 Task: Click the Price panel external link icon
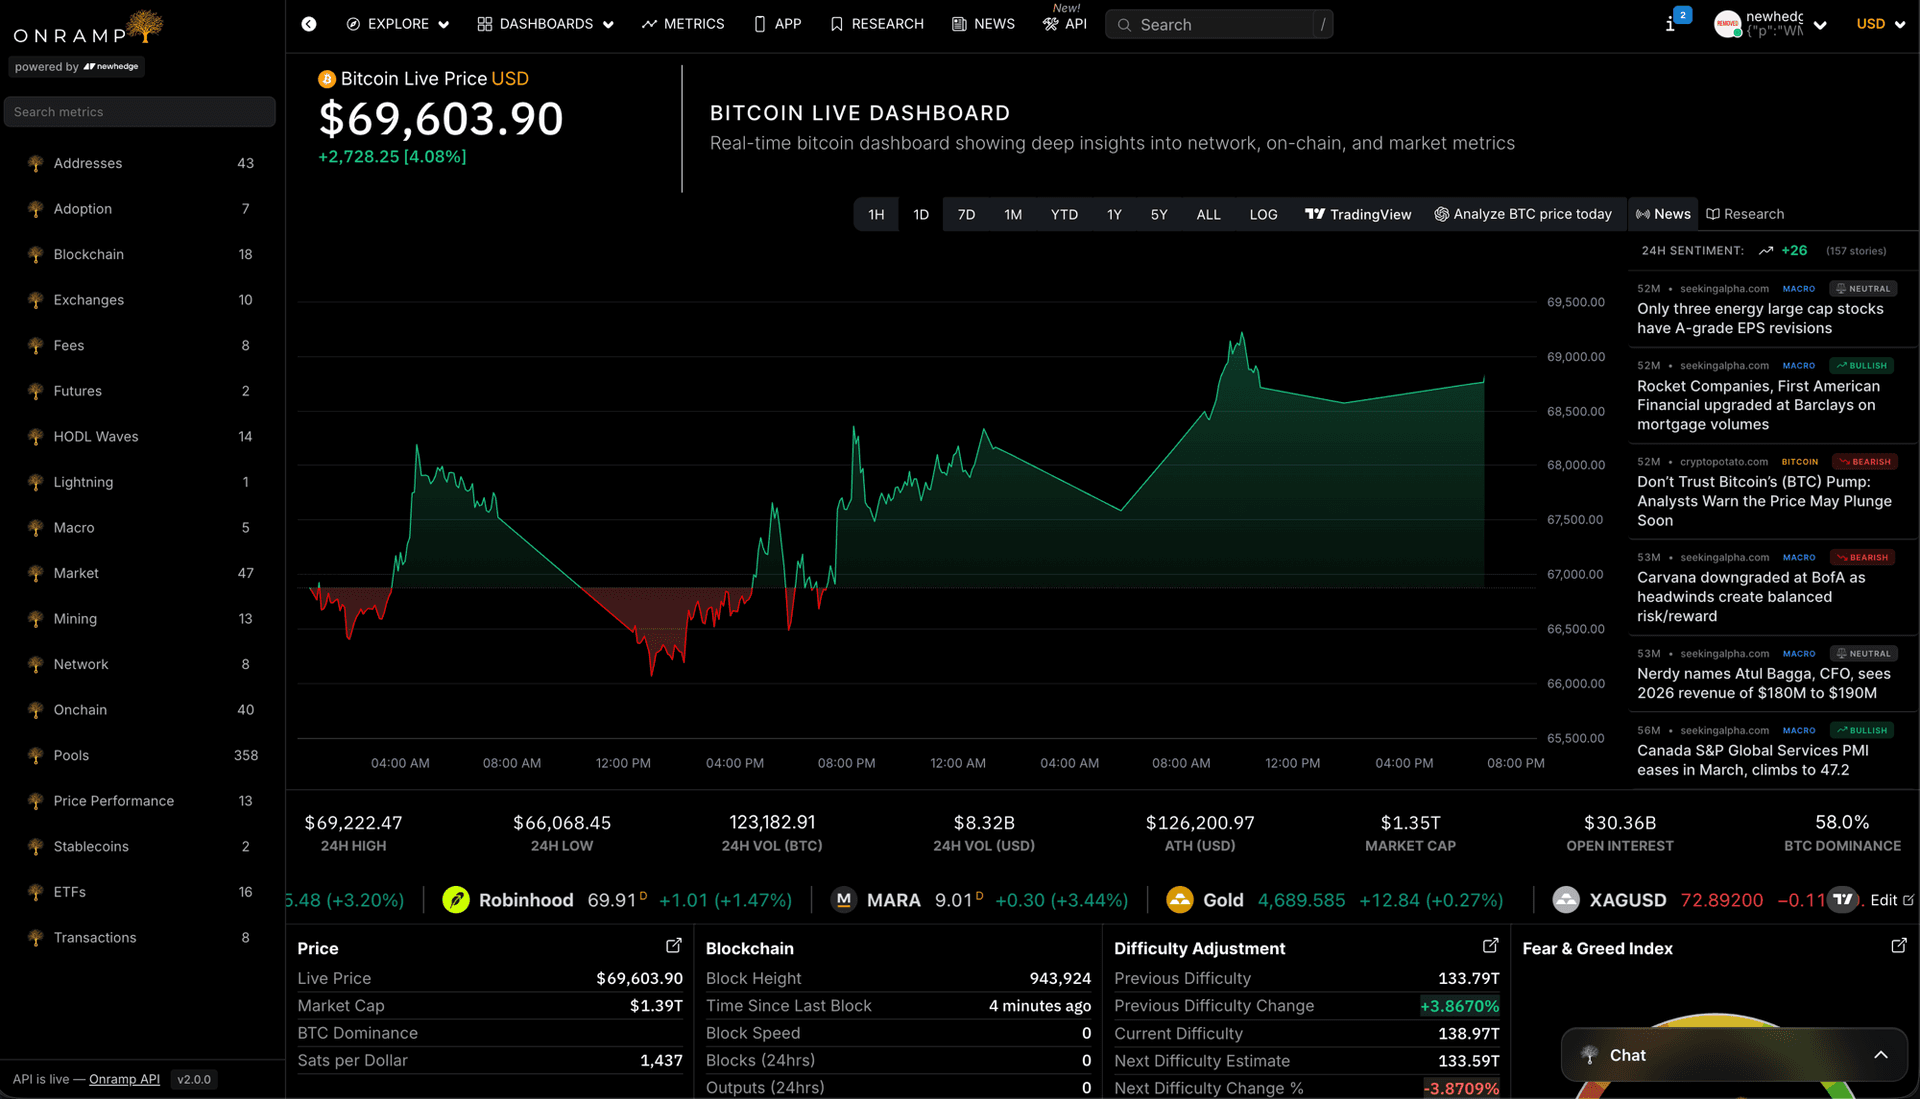tap(674, 945)
